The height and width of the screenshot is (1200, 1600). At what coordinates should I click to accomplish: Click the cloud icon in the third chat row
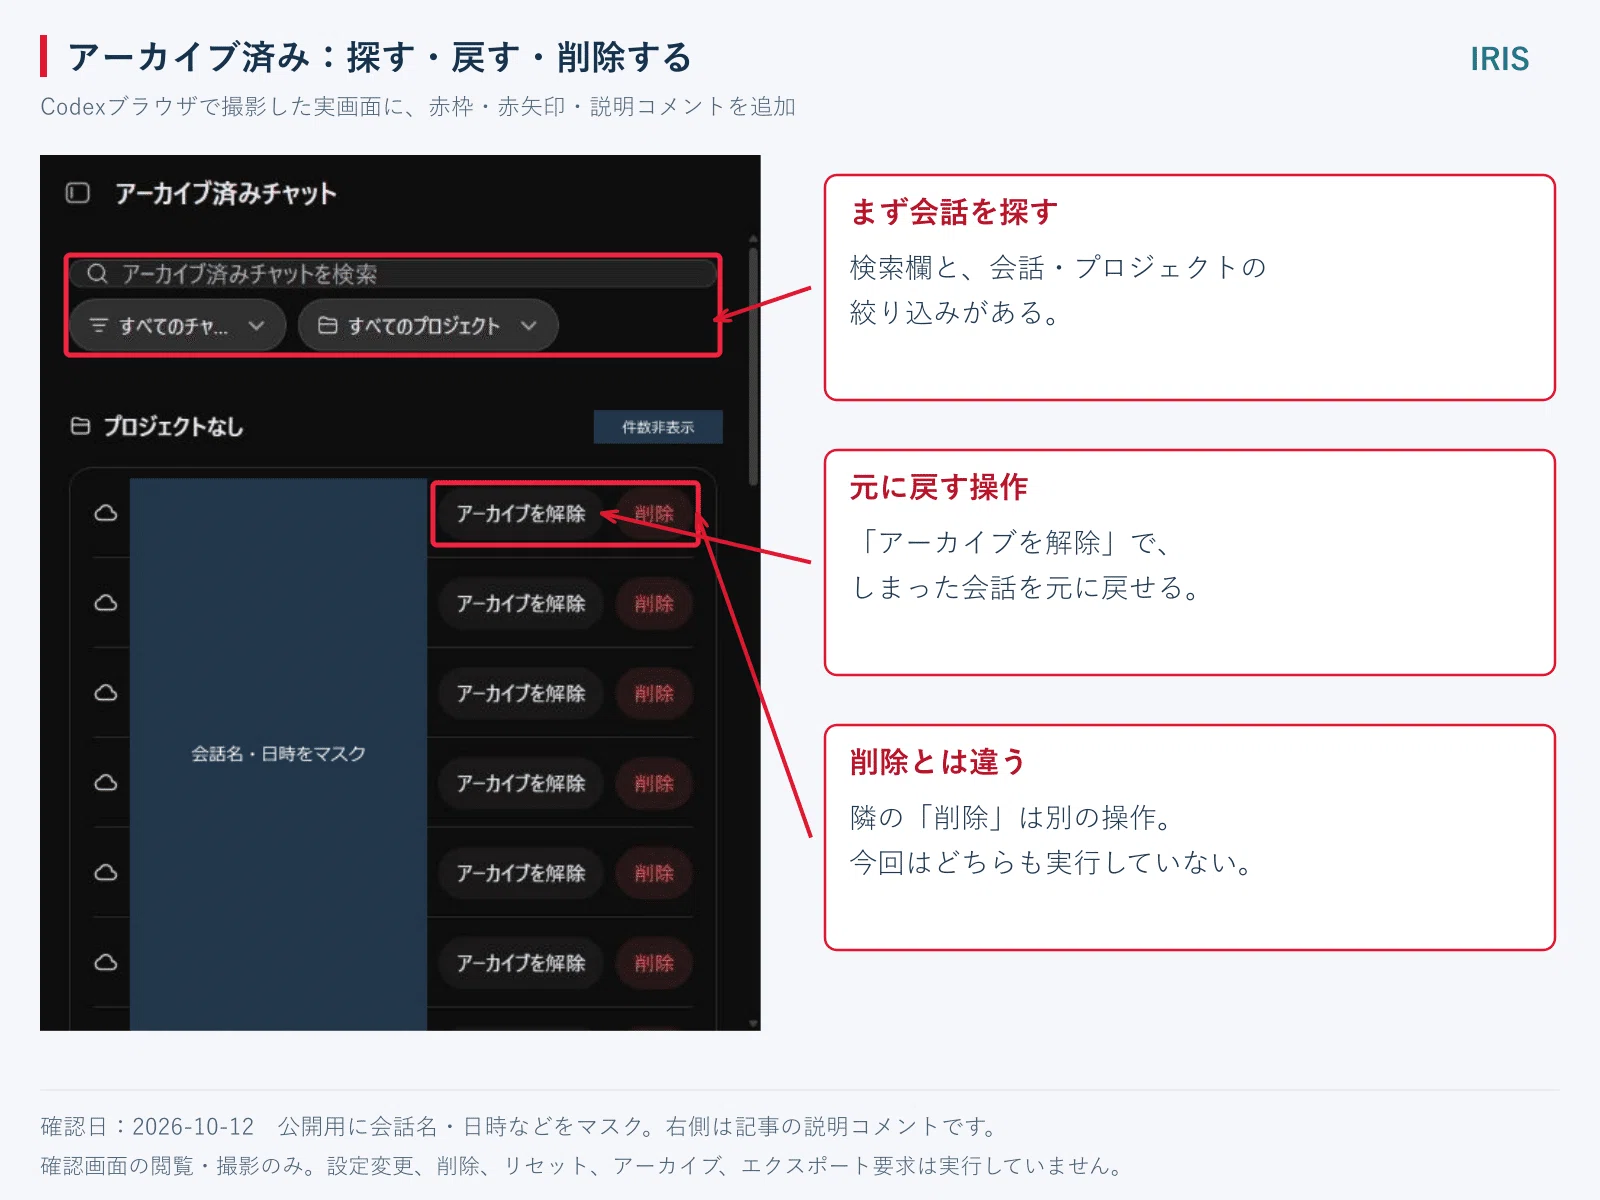[x=106, y=693]
